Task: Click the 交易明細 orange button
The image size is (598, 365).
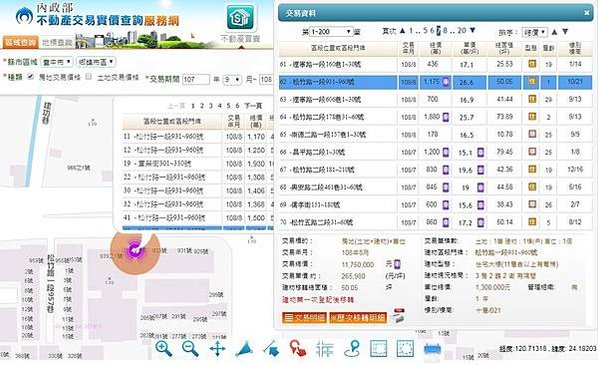Action: (304, 317)
